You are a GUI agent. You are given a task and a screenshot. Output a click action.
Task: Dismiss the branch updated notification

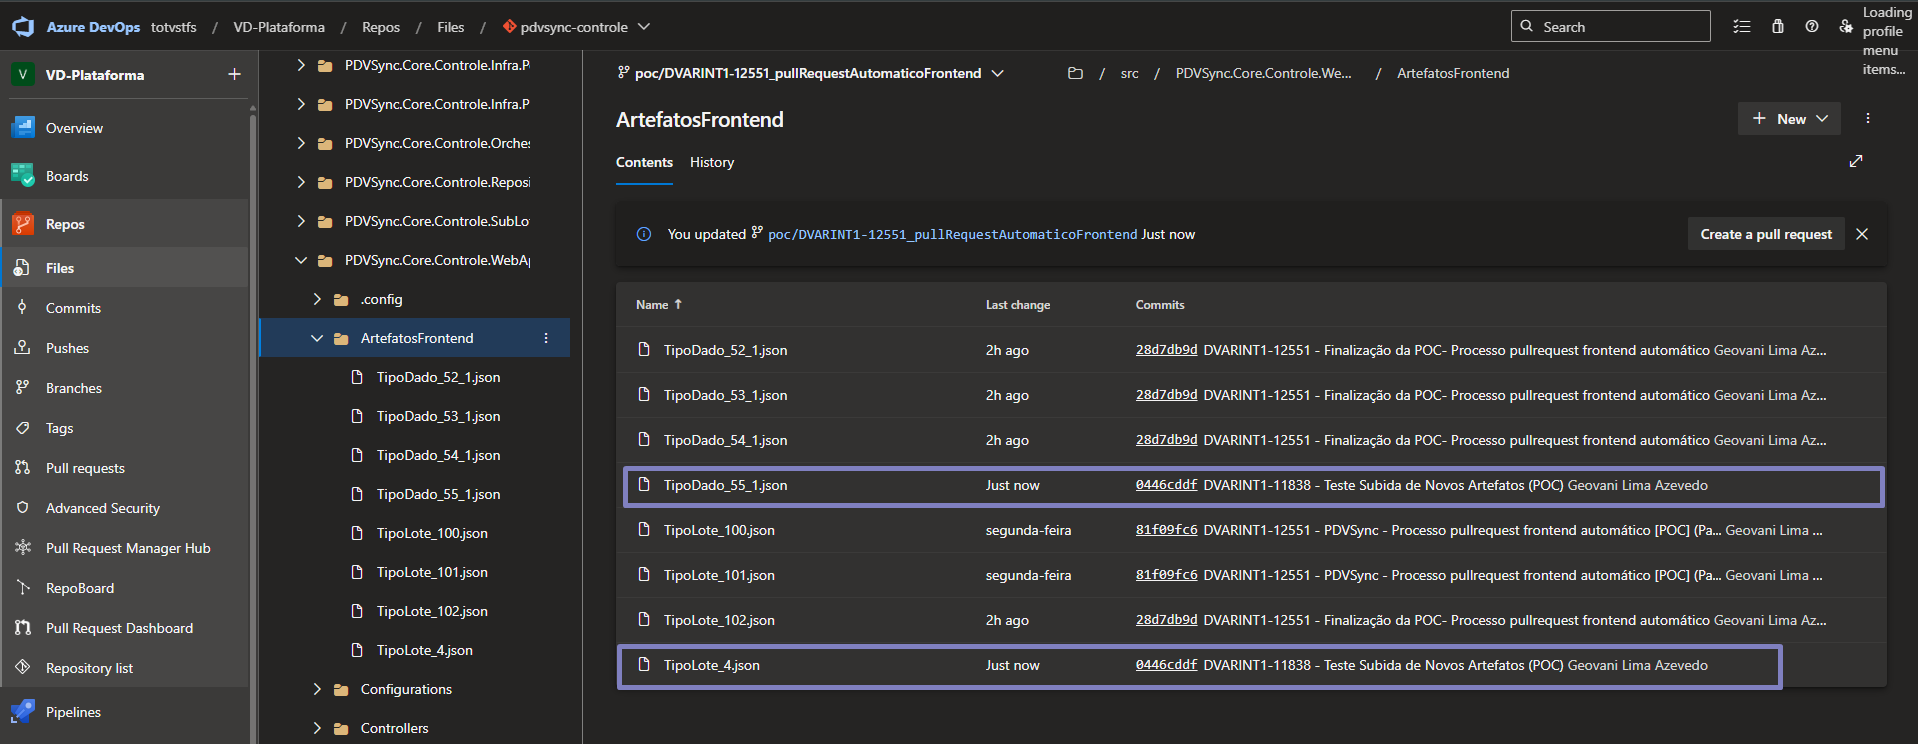coord(1861,234)
